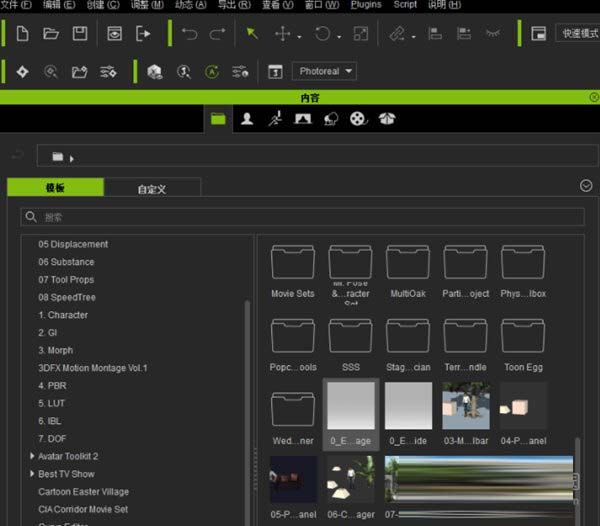Expand the Best TV Show tree node
600x526 pixels.
coord(33,474)
